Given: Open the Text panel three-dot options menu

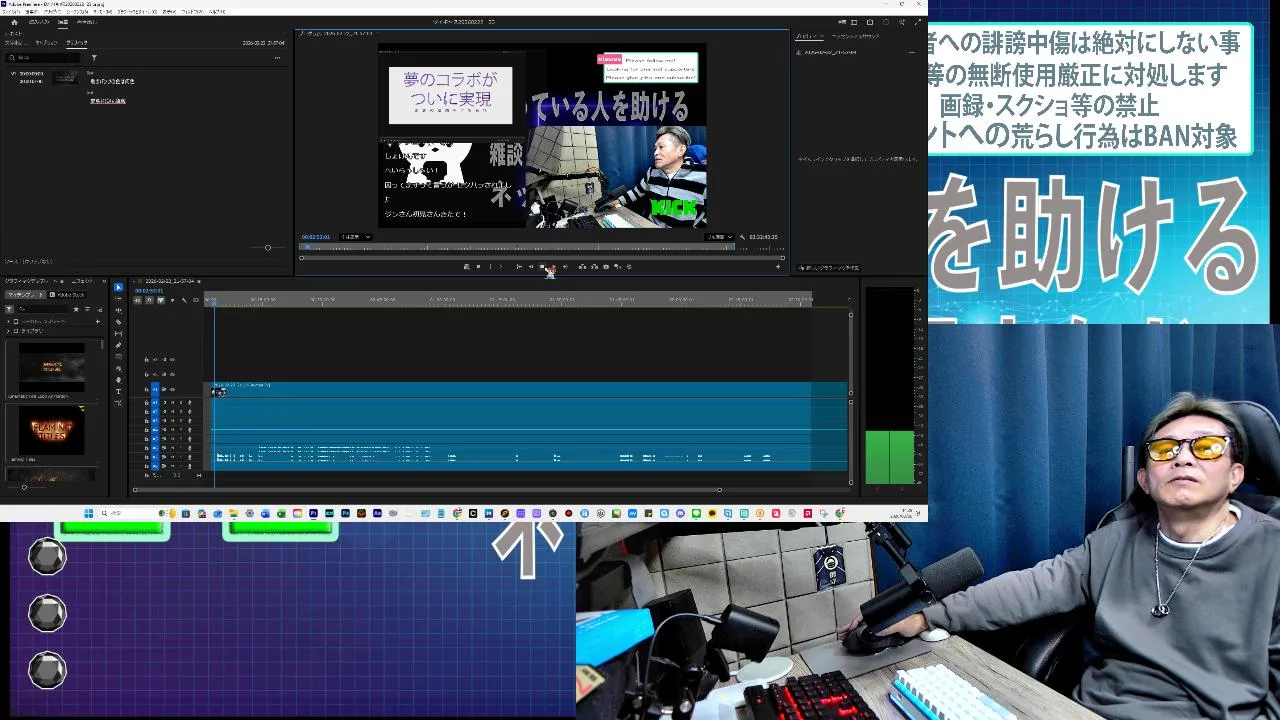Looking at the screenshot, I should (277, 58).
